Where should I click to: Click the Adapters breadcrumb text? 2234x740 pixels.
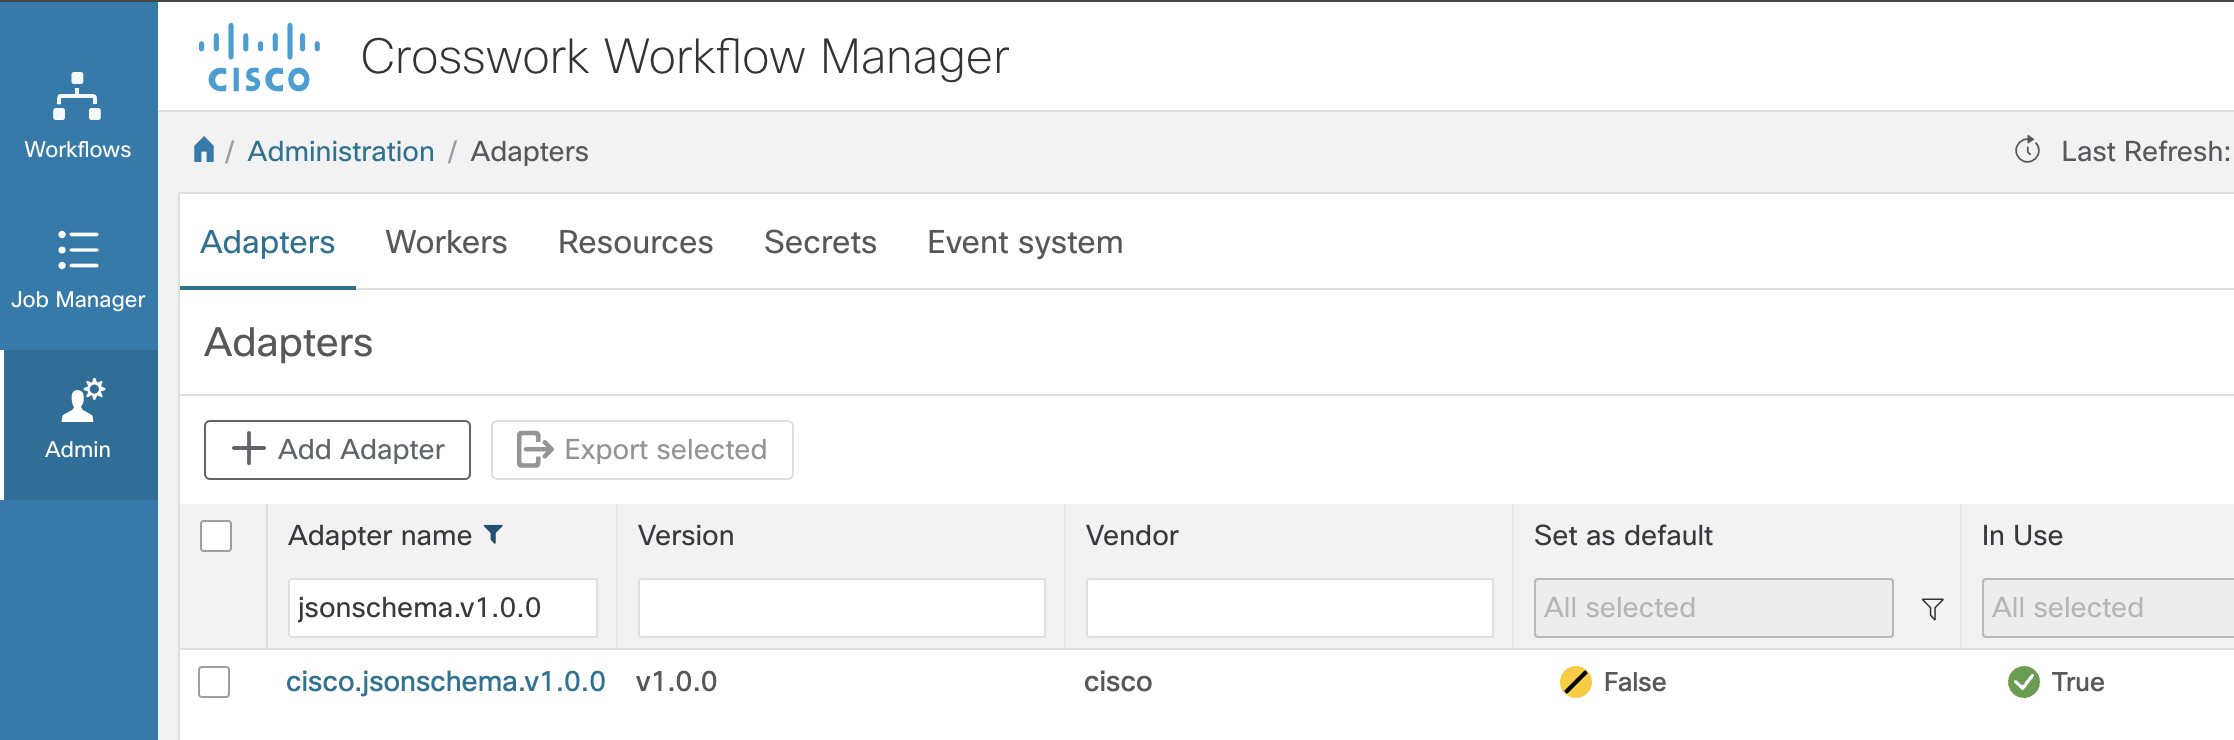[x=529, y=151]
